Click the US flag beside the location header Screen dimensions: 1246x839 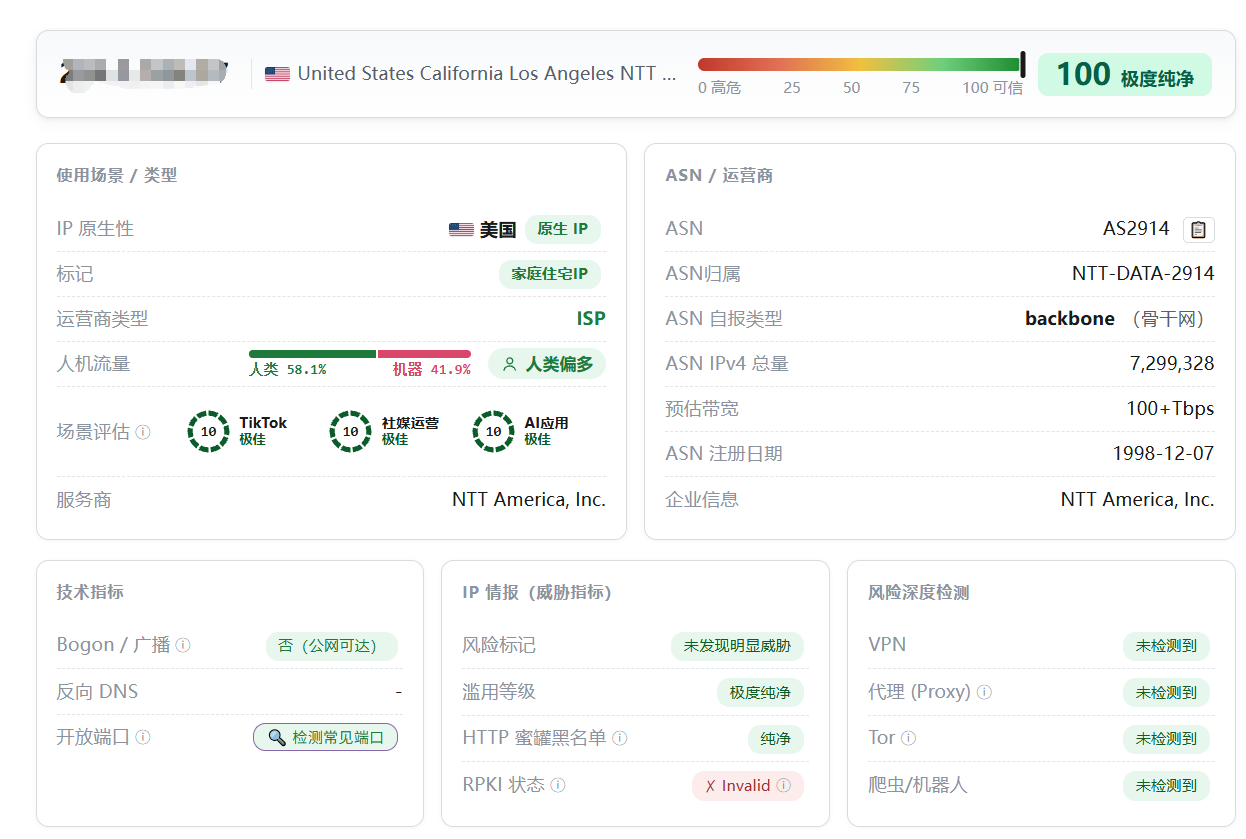(277, 74)
